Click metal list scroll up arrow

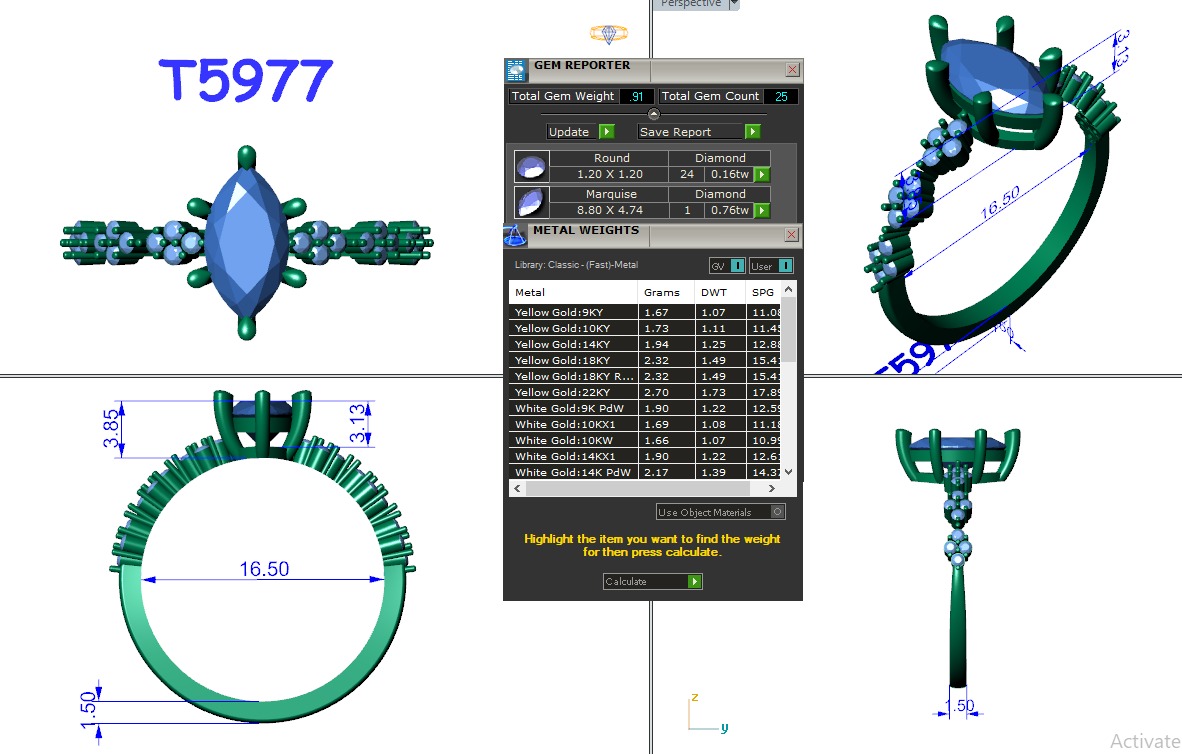click(789, 290)
